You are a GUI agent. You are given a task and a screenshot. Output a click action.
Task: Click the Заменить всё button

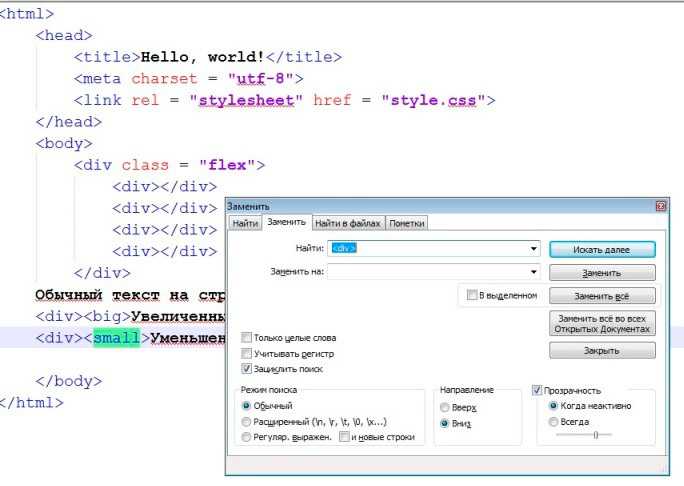point(602,296)
